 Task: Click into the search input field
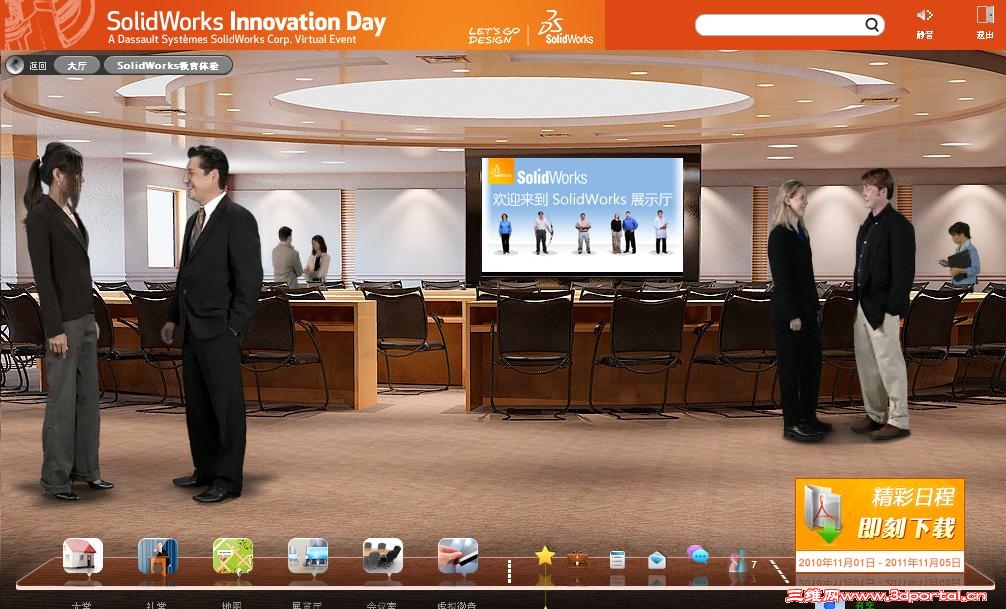[779, 25]
